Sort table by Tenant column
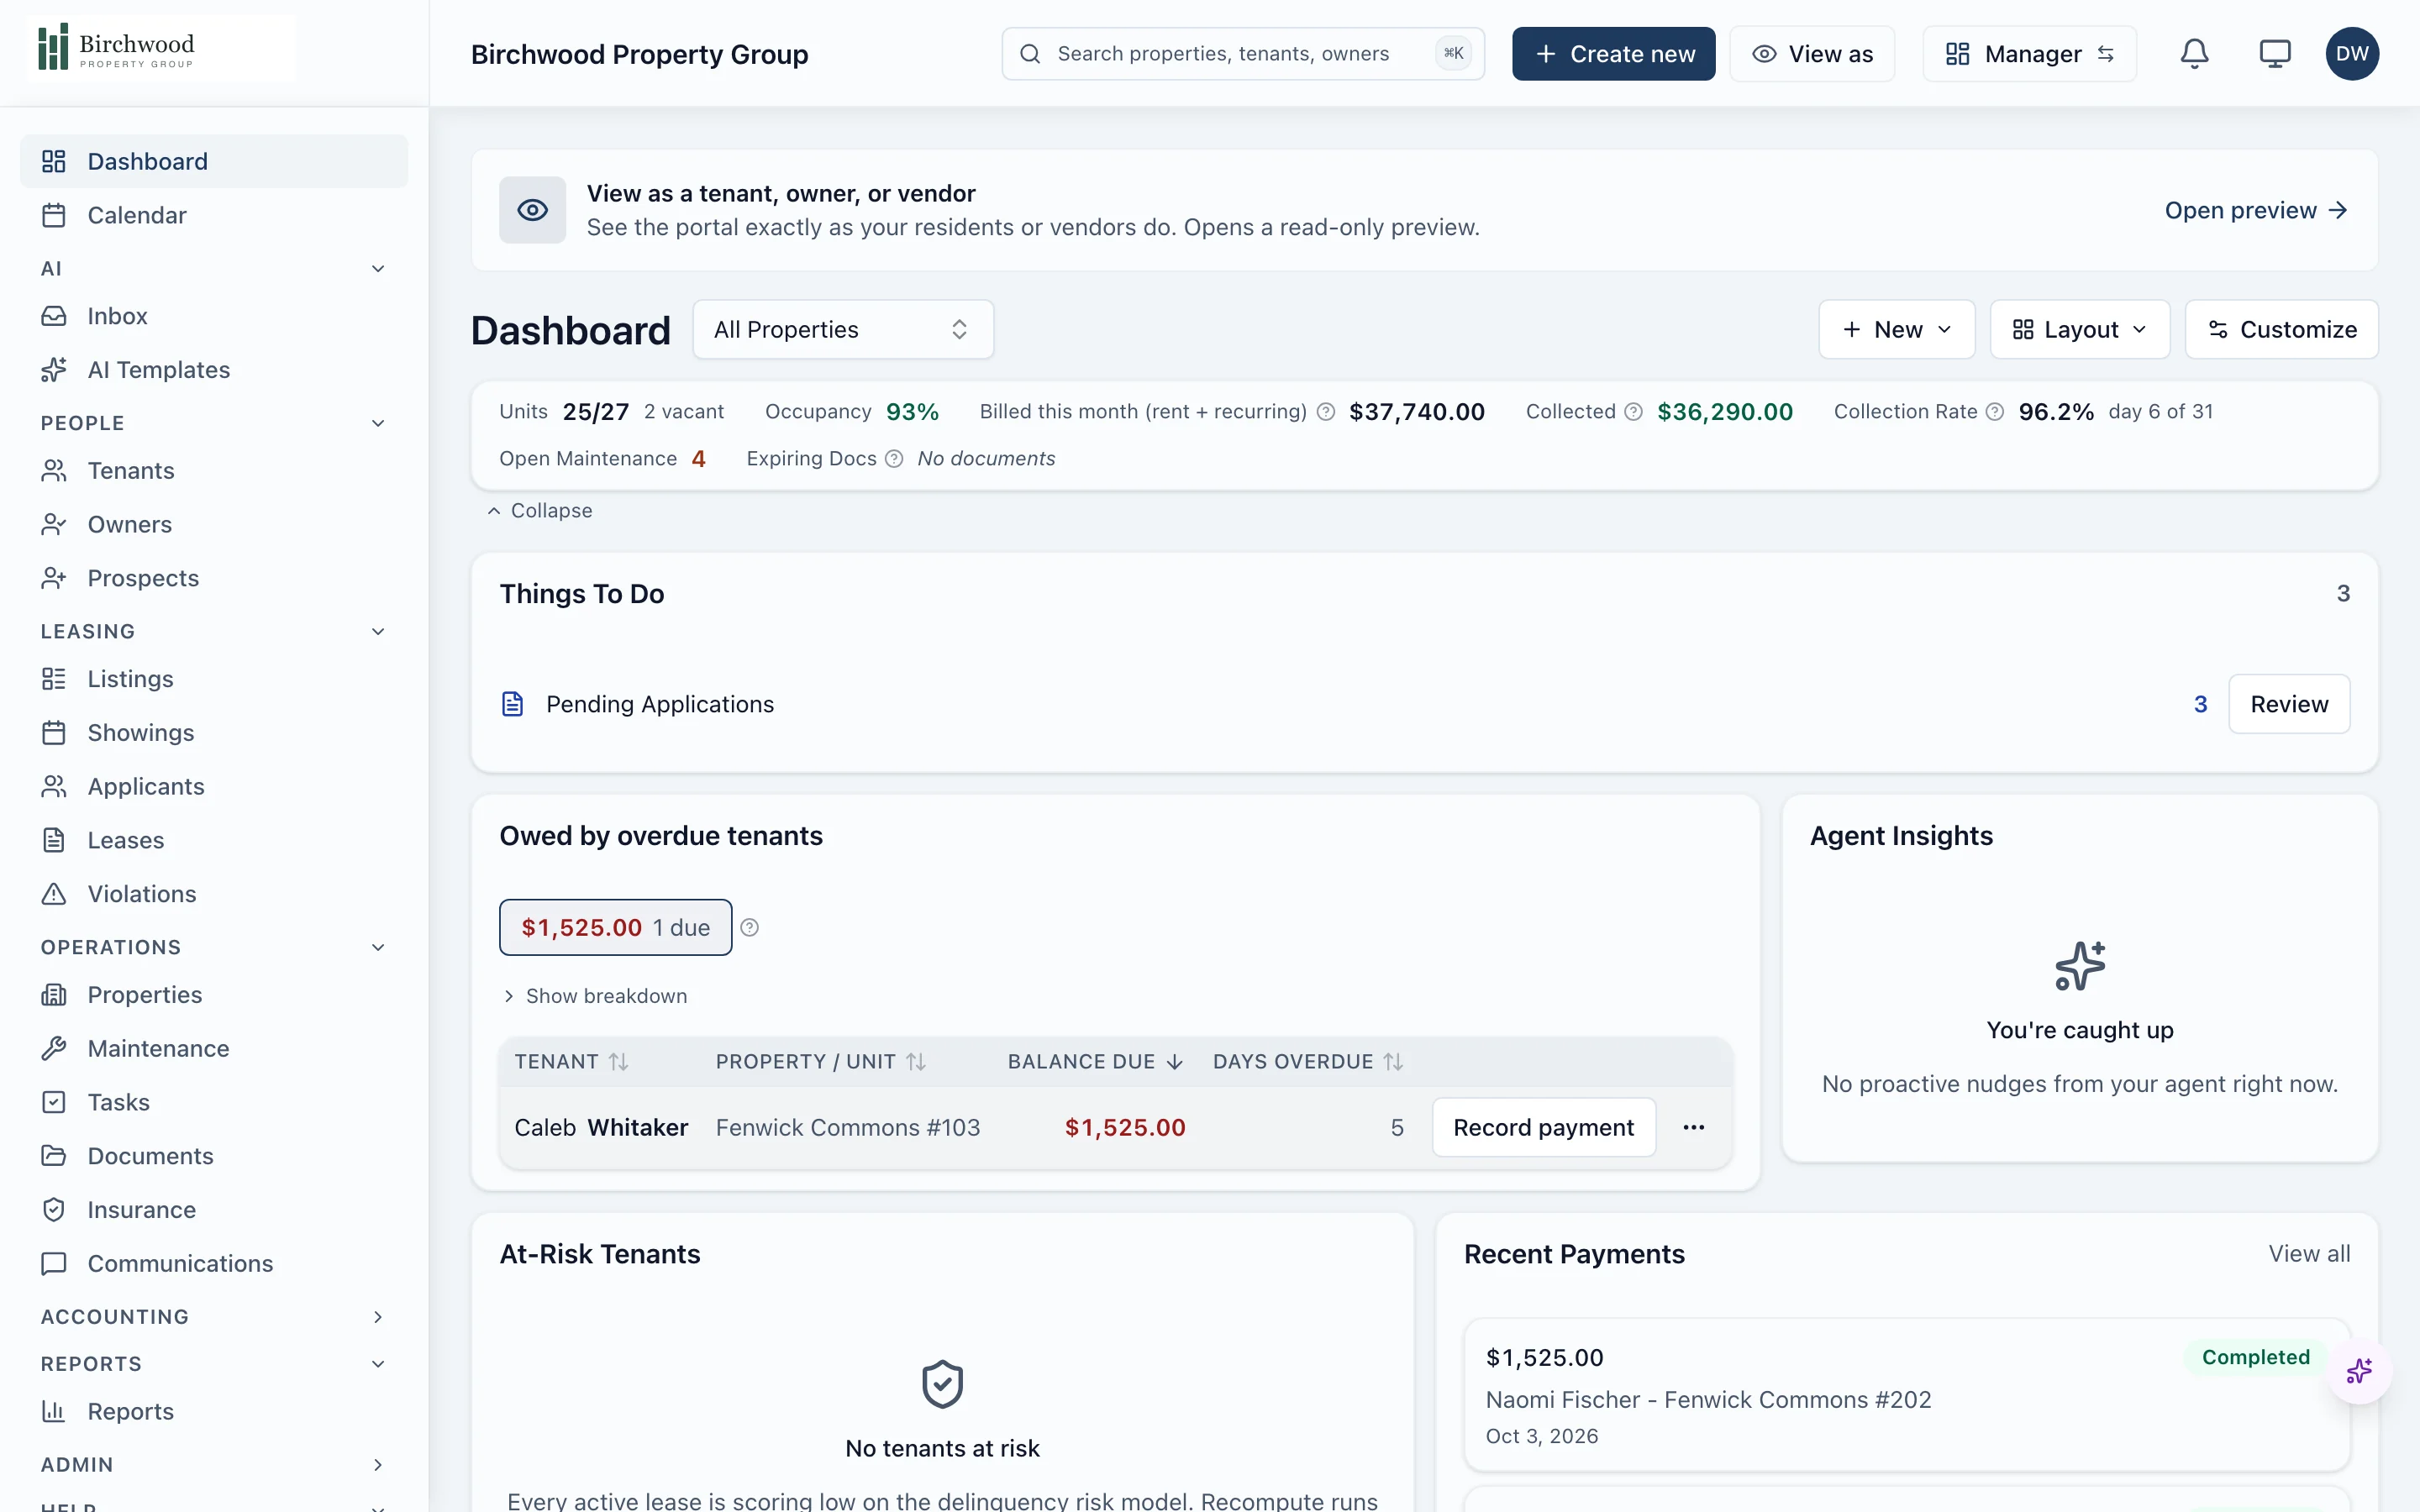 571,1062
